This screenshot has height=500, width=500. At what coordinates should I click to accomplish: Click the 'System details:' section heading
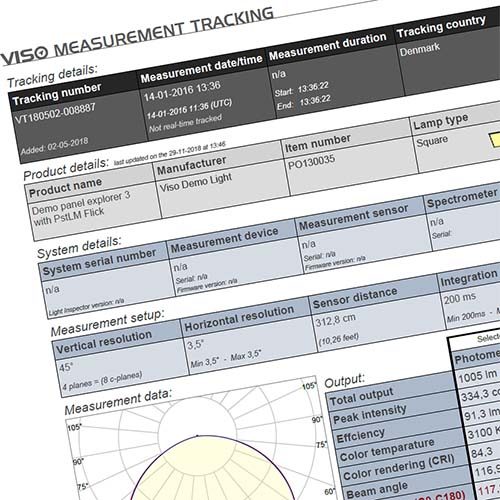(79, 247)
